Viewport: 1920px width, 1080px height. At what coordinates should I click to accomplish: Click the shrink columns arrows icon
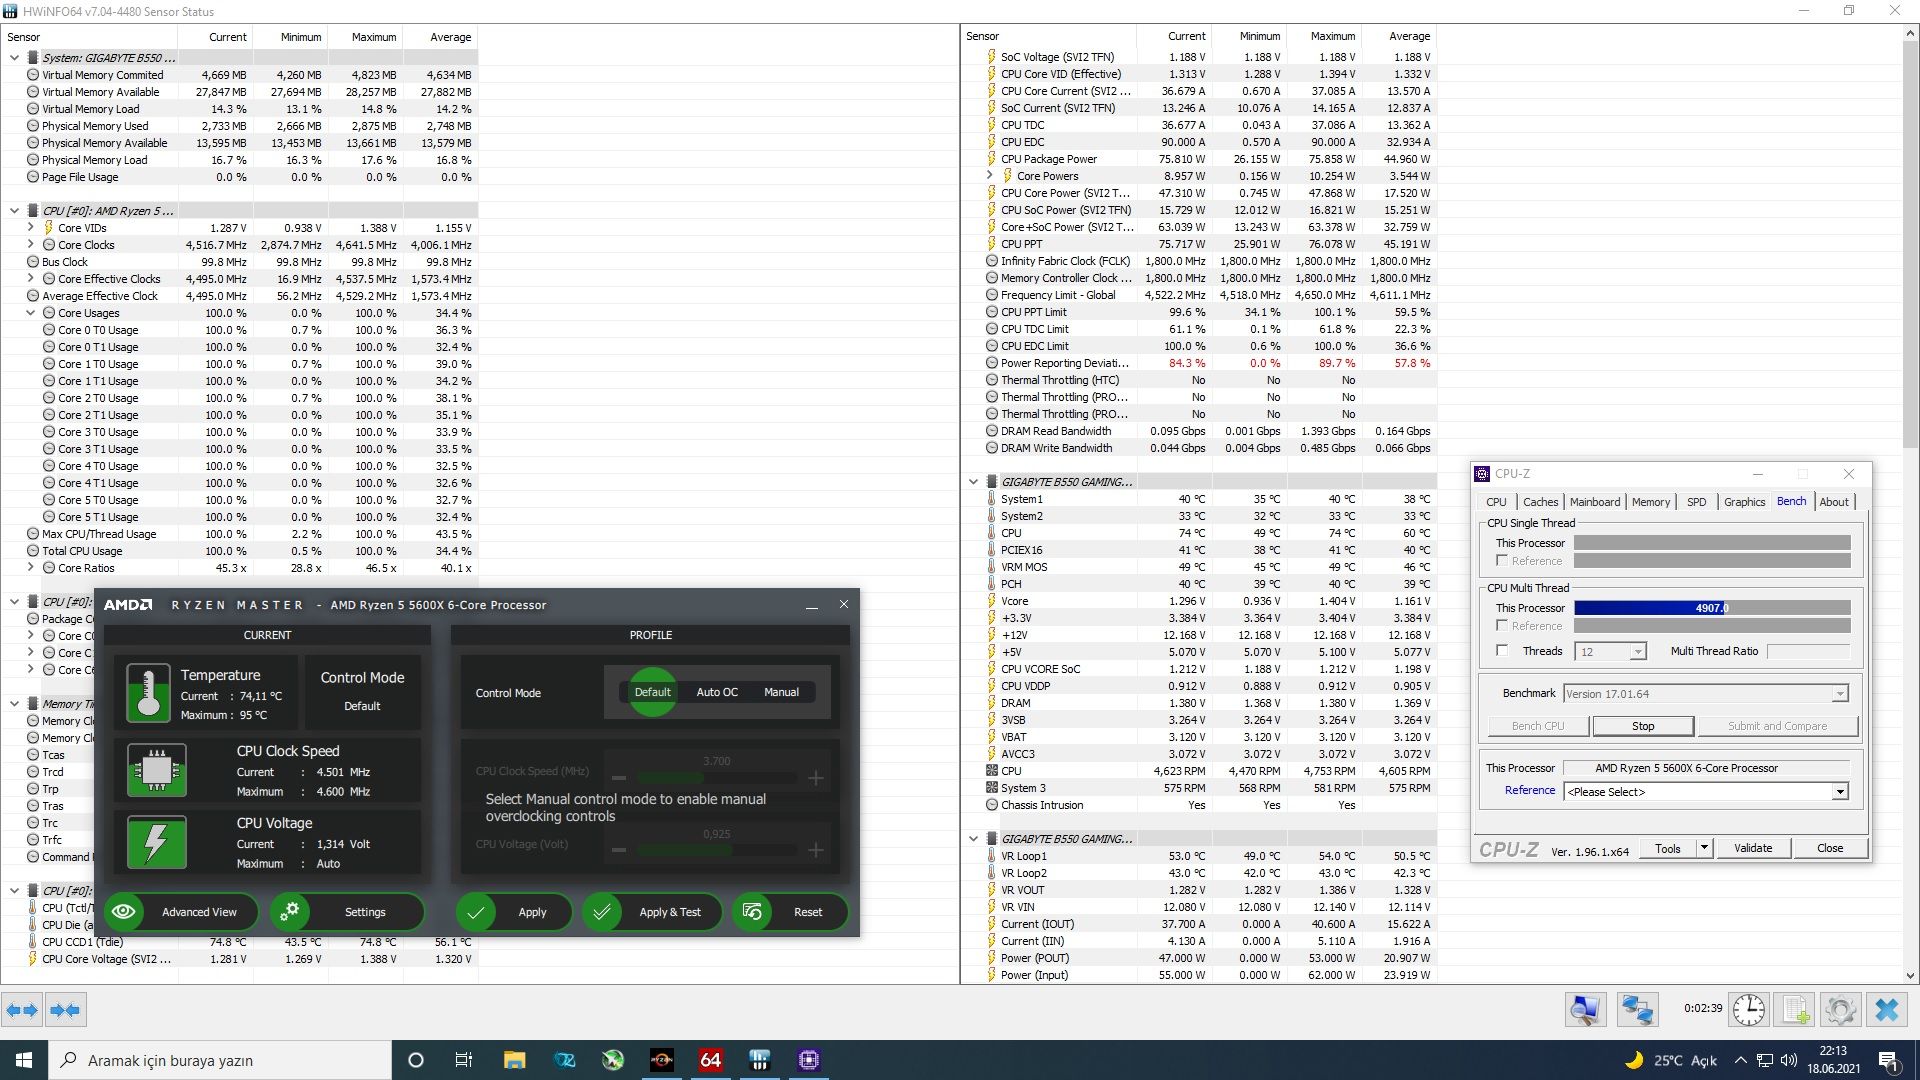(x=65, y=1010)
